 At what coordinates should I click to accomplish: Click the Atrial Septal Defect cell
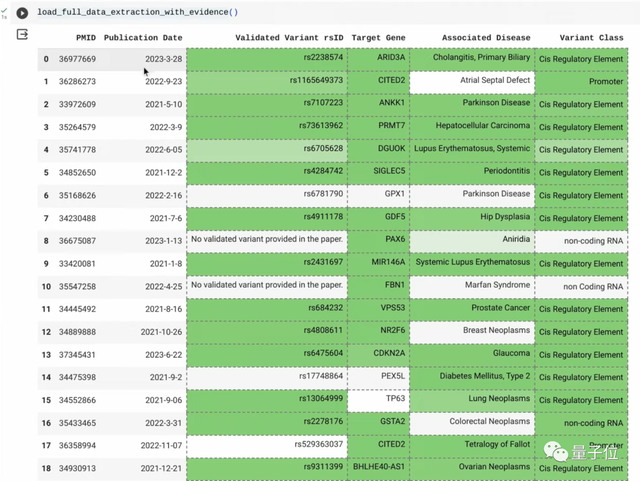472,82
